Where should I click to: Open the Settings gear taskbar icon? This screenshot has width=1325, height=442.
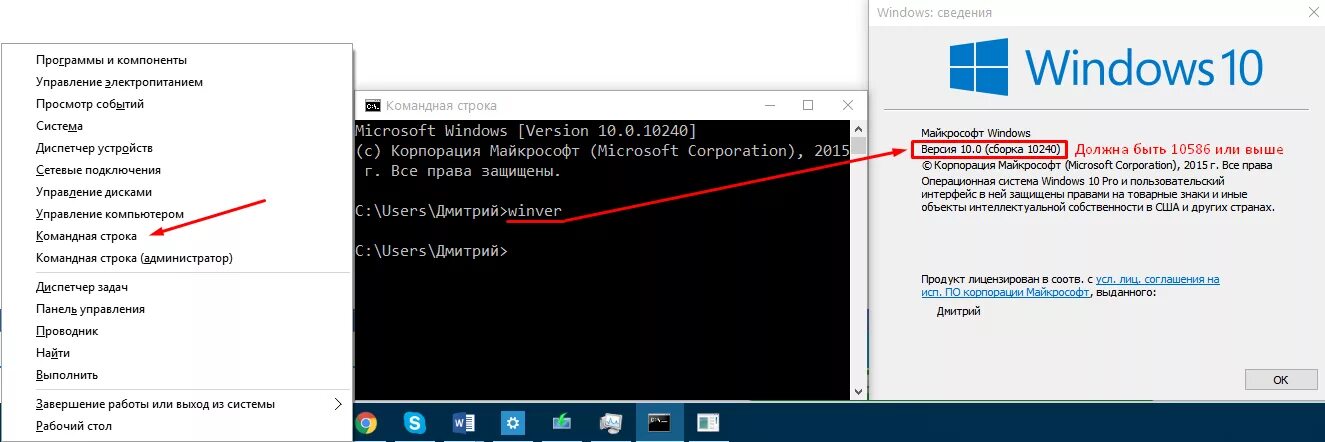point(513,423)
